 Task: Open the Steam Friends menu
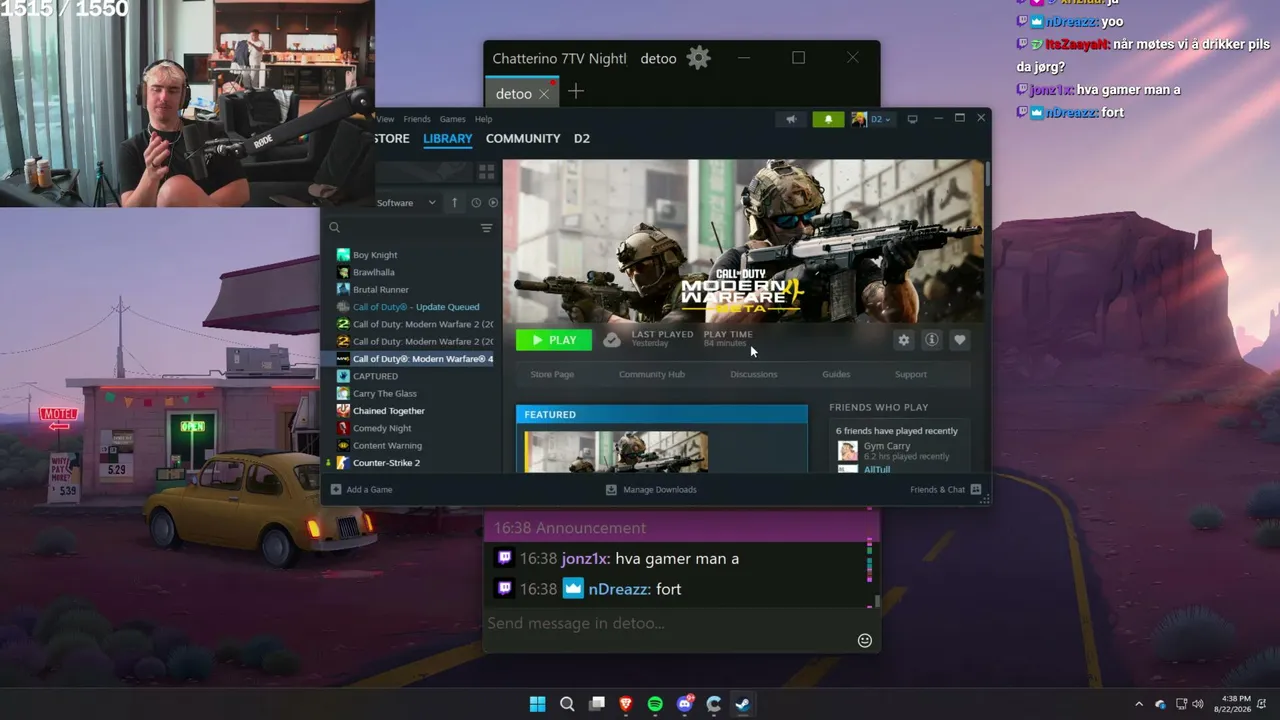(417, 119)
